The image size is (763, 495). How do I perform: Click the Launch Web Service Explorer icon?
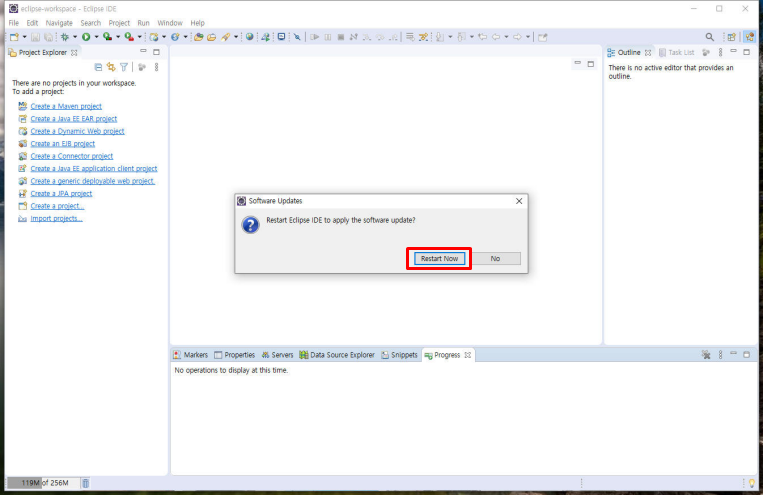266,37
